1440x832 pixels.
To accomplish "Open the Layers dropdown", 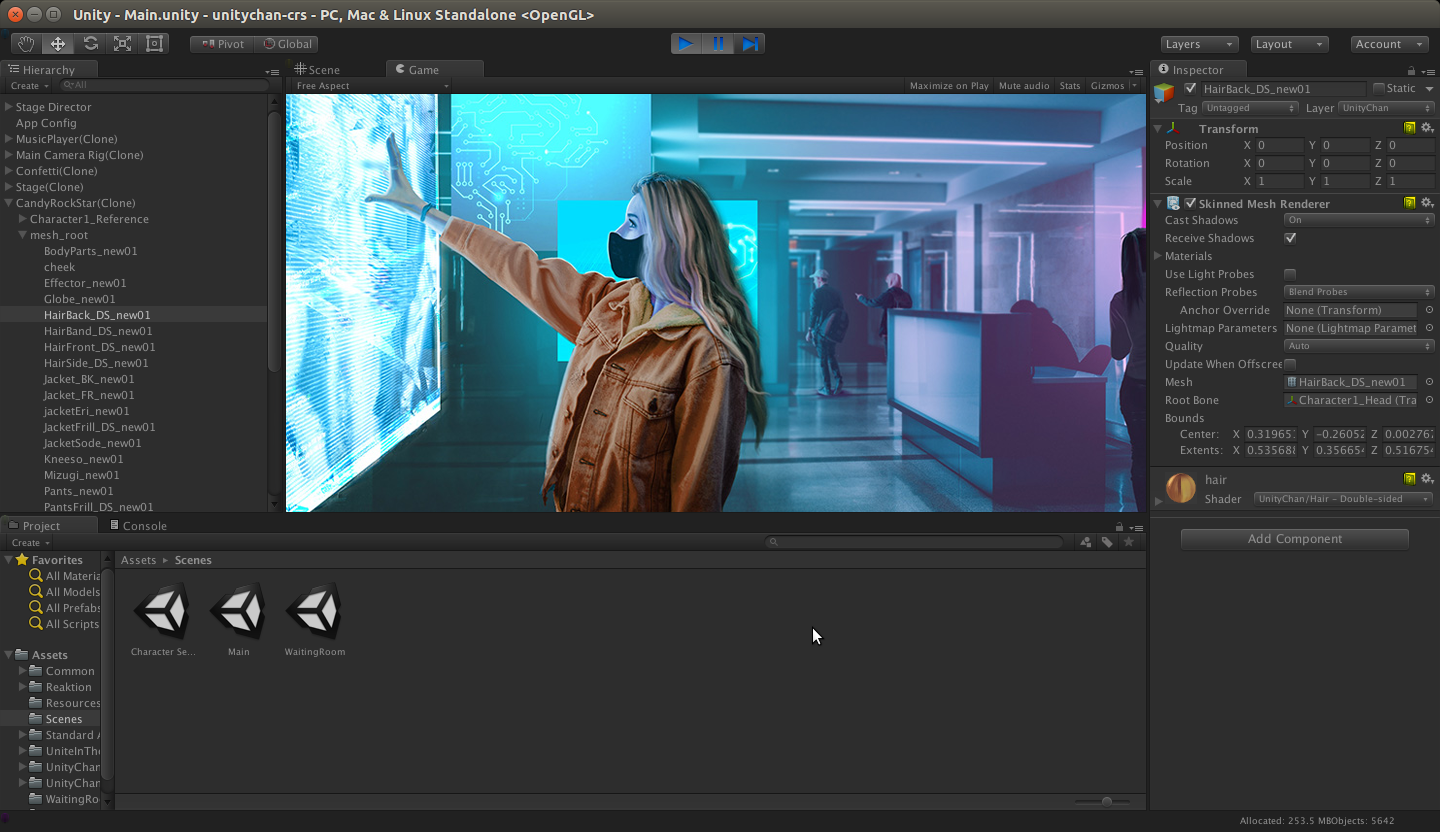I will tap(1199, 44).
